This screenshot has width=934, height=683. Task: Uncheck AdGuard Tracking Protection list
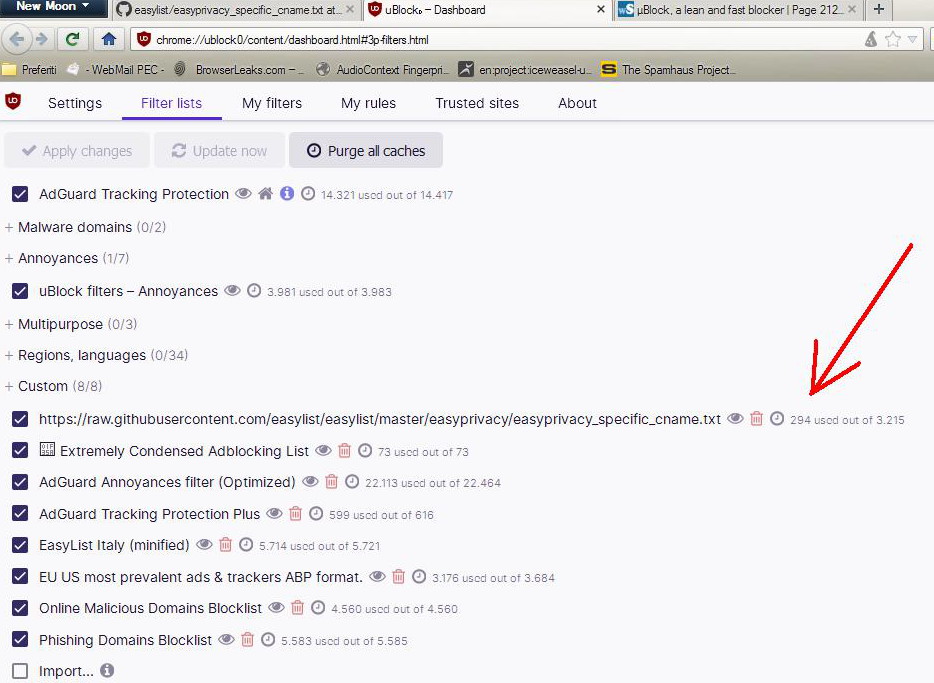[20, 194]
